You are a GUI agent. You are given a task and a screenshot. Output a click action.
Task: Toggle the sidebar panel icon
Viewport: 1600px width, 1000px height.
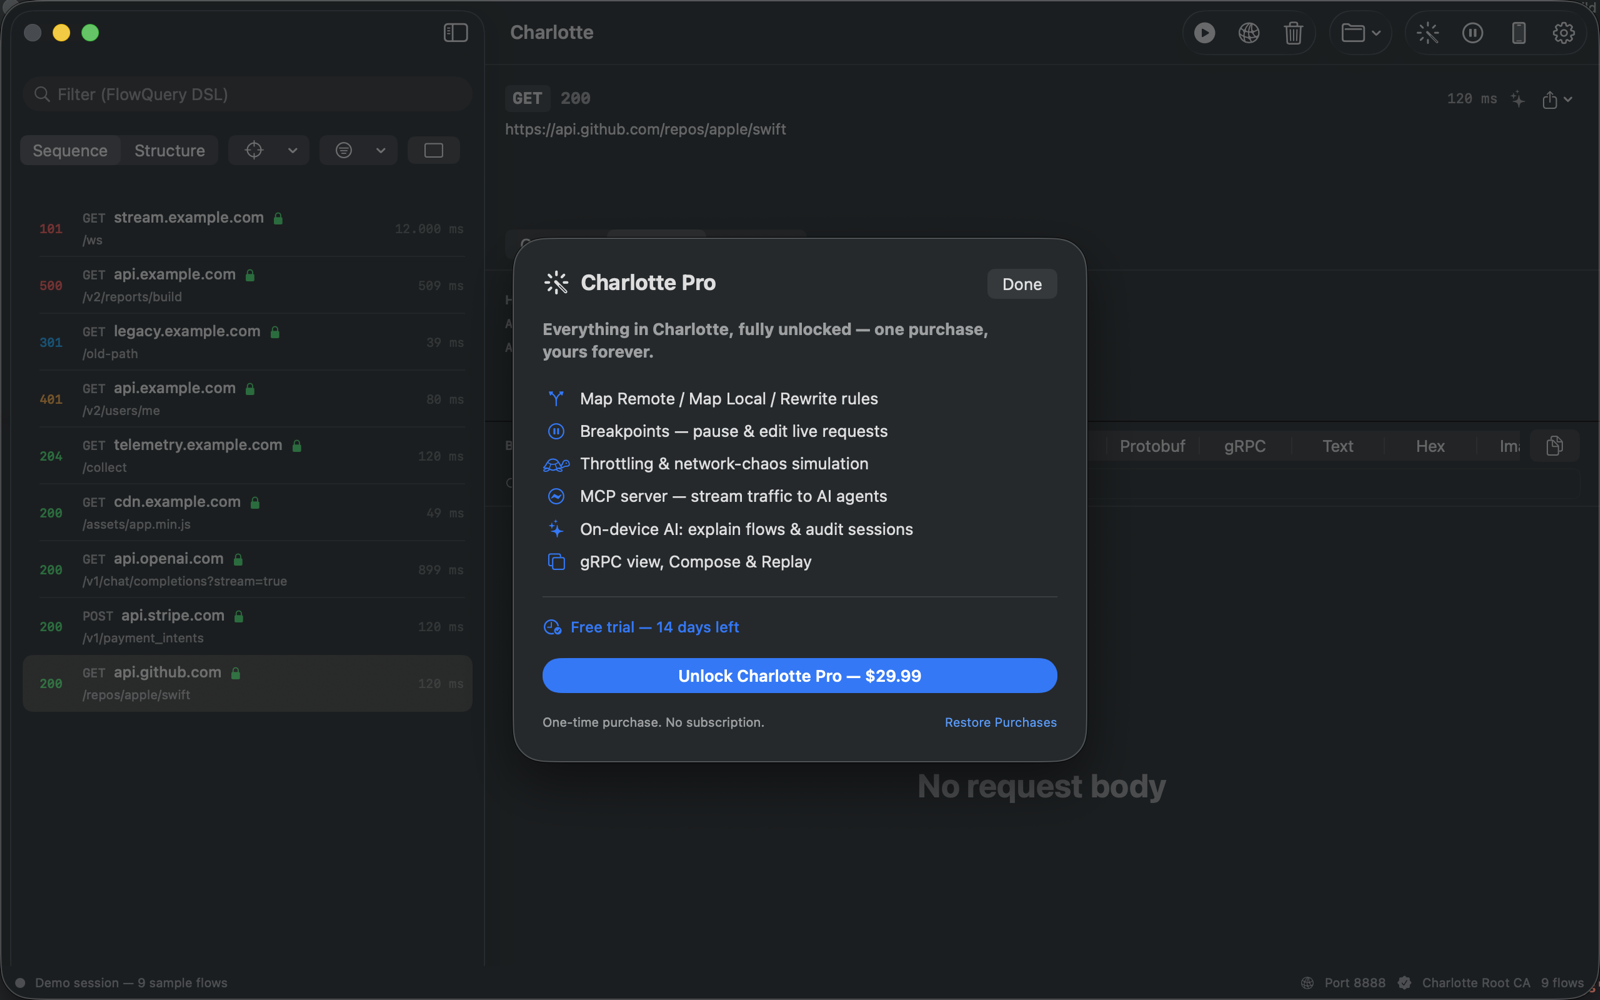point(456,33)
